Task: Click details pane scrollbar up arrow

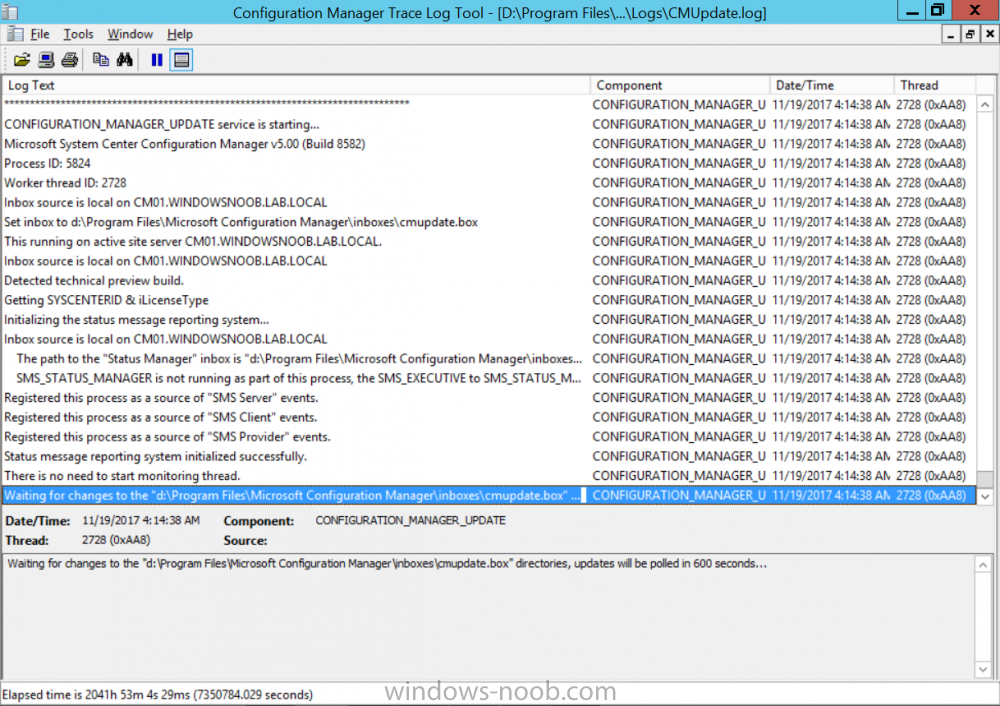Action: pos(983,564)
